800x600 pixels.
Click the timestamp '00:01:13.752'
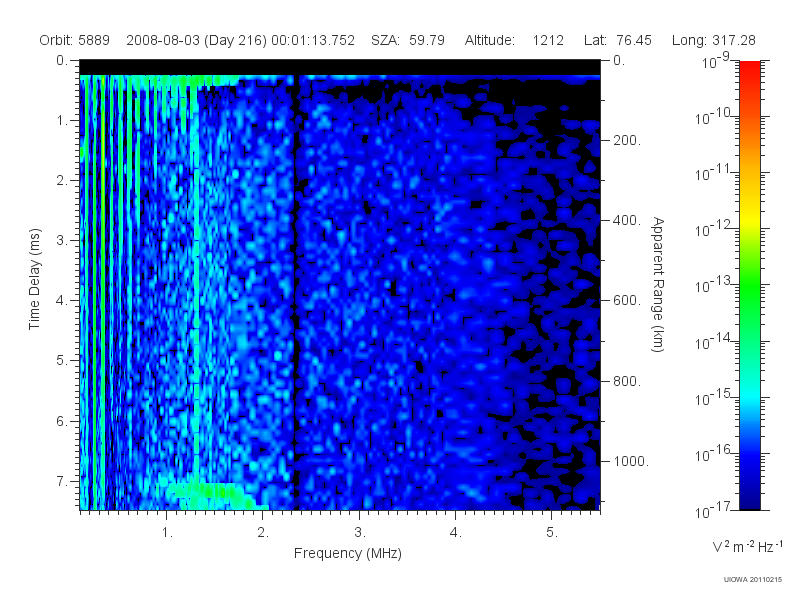tap(313, 40)
